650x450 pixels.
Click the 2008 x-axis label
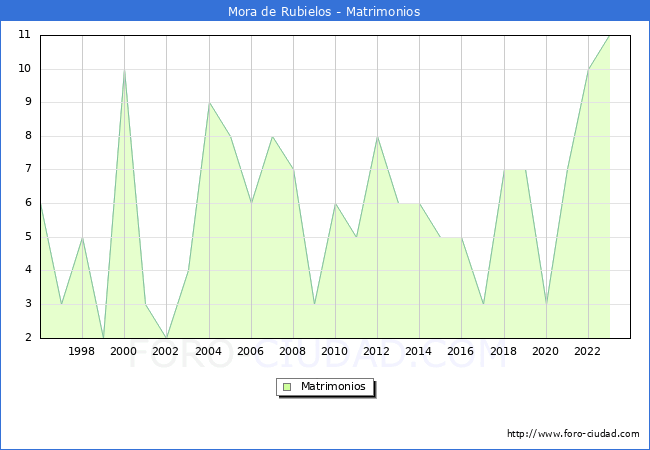293,351
